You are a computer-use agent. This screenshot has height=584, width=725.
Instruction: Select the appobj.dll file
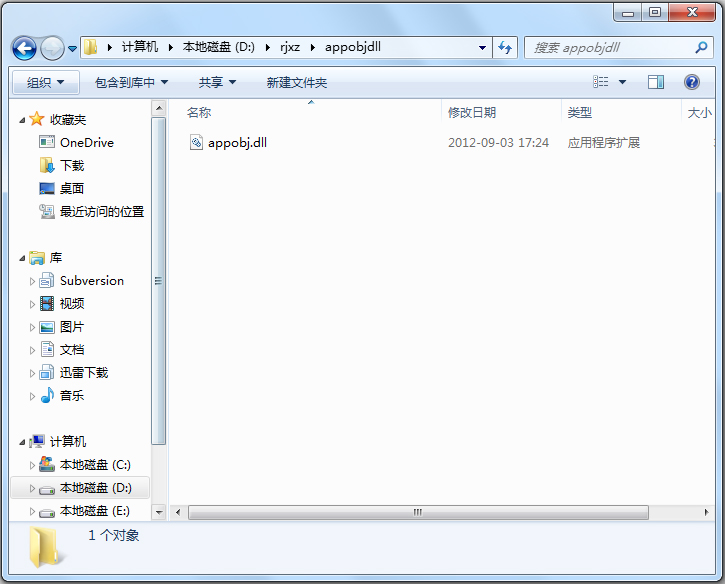(237, 143)
